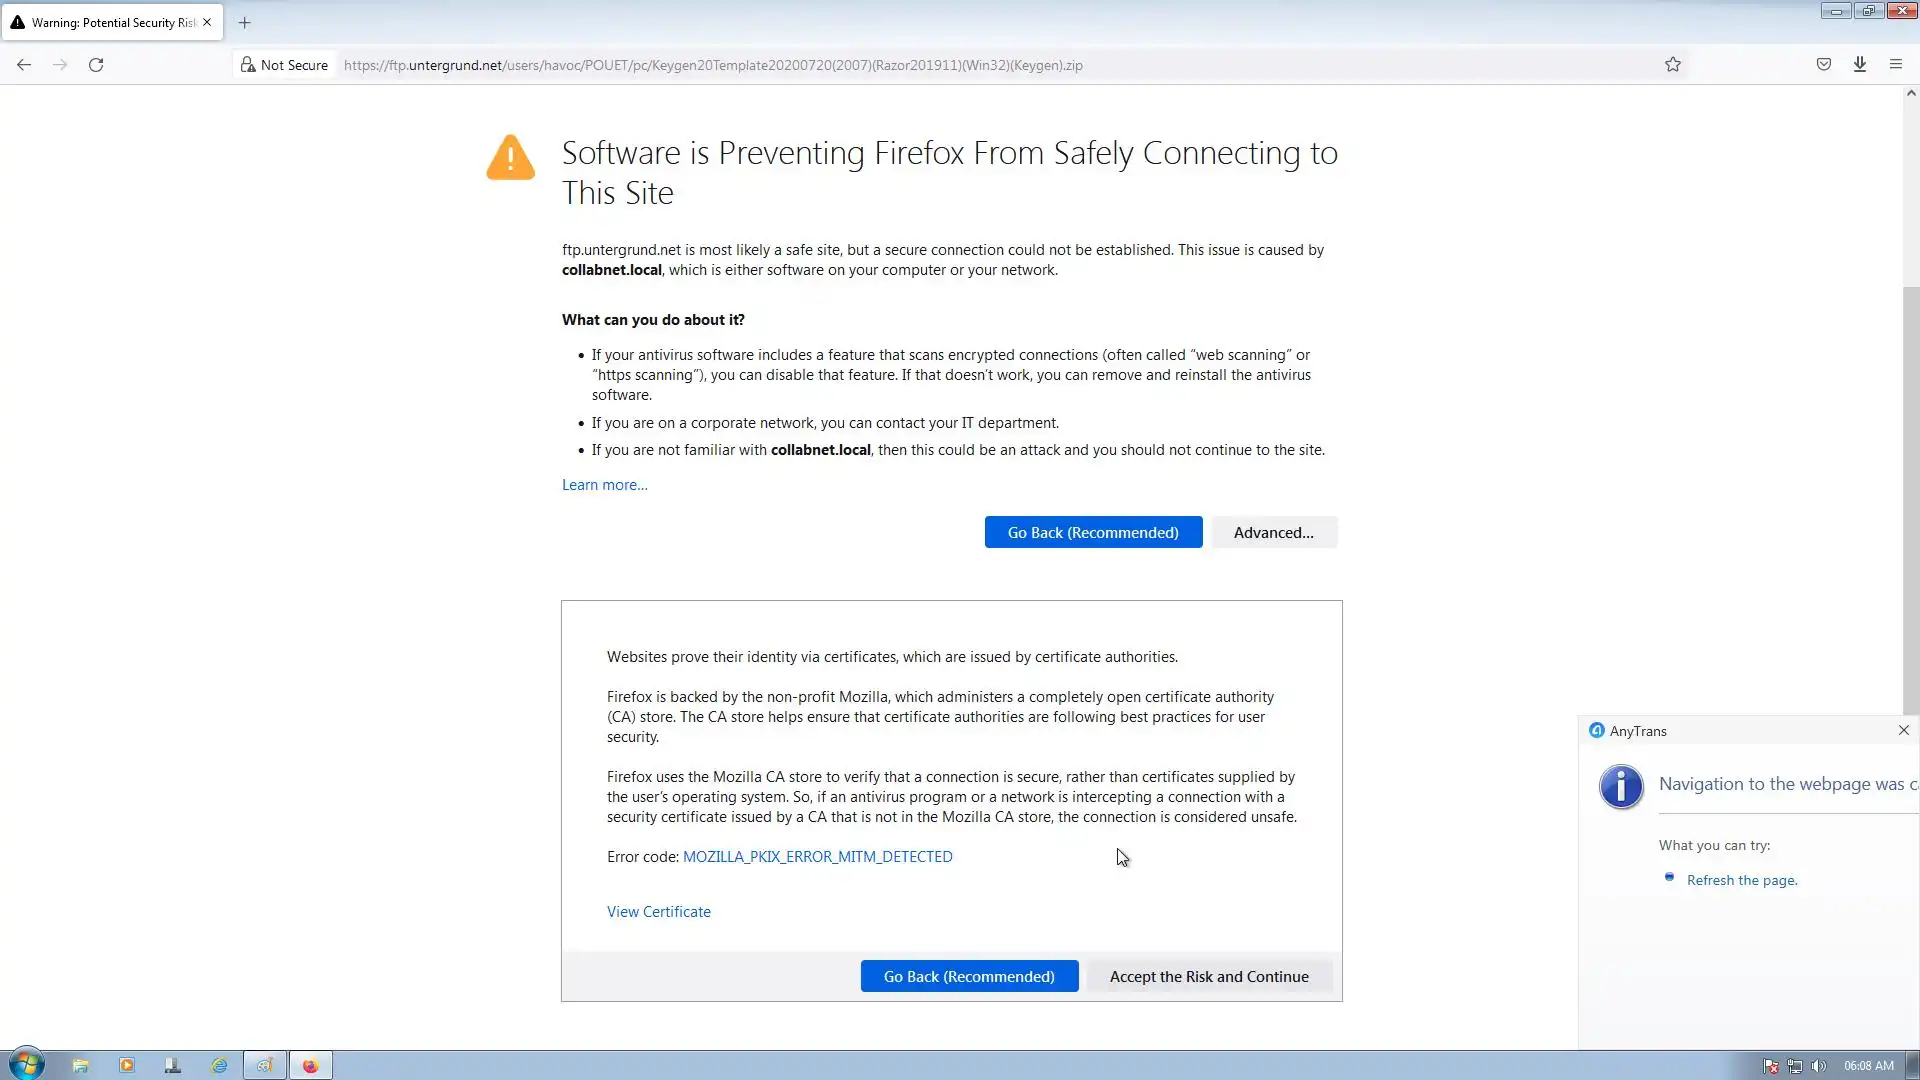Open a new tab with plus icon
This screenshot has width=1920, height=1080.
click(244, 22)
